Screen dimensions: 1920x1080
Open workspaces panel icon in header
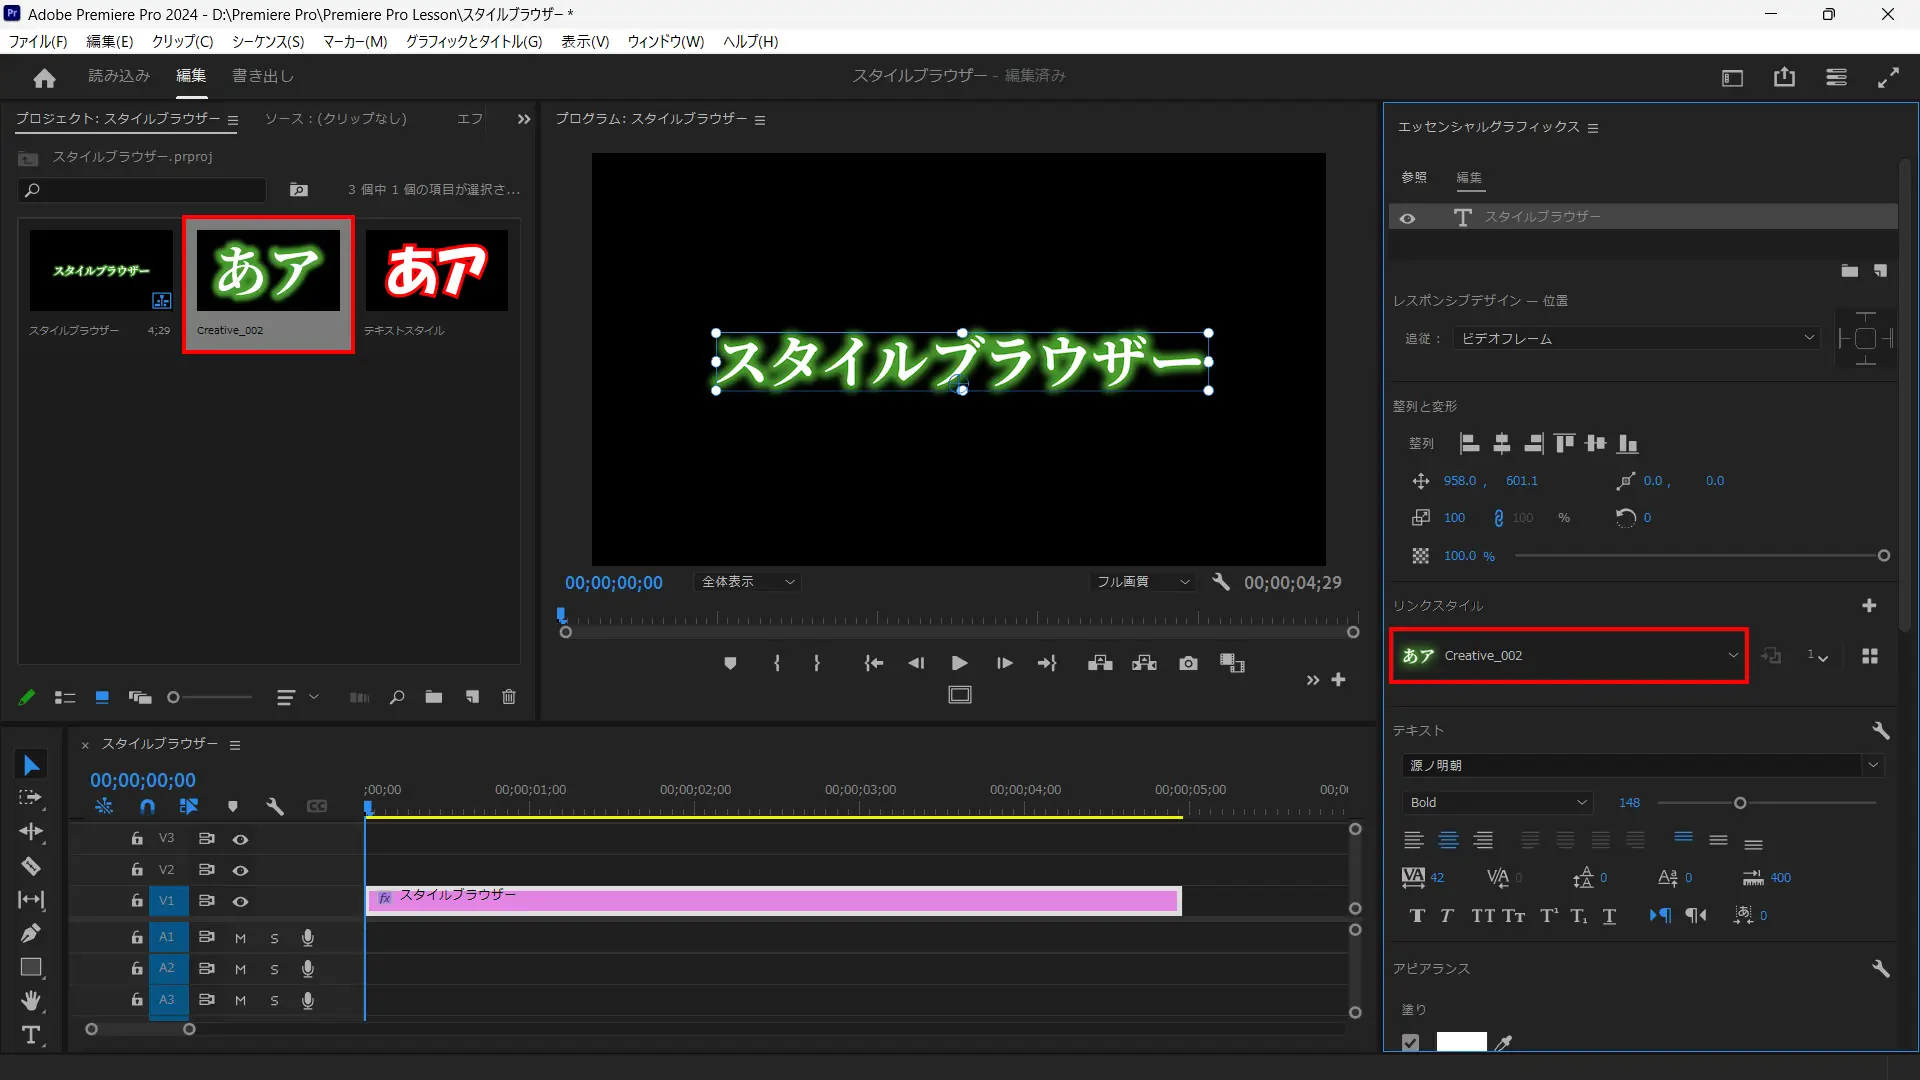click(1732, 77)
